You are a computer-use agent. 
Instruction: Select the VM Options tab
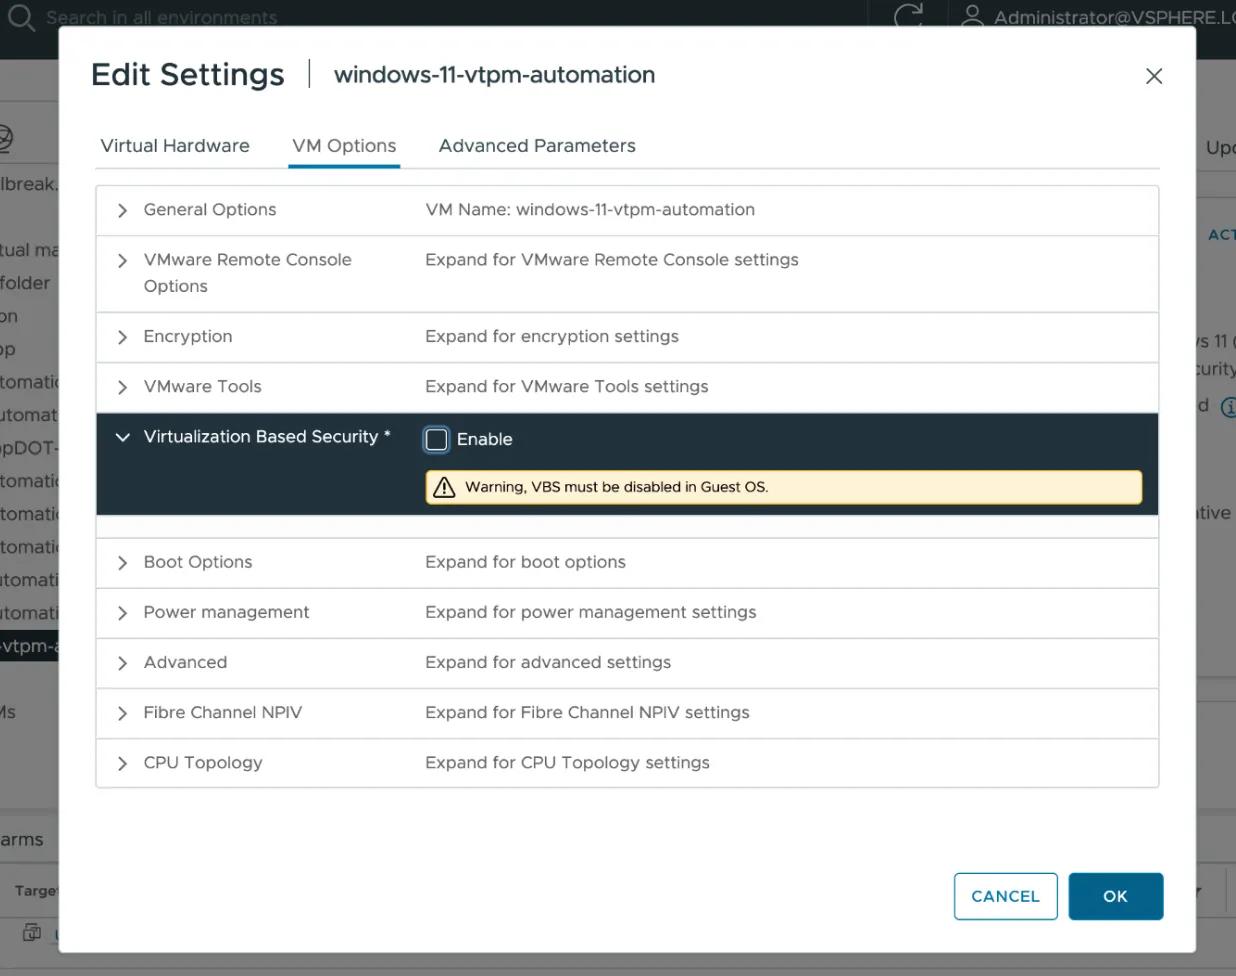coord(344,146)
